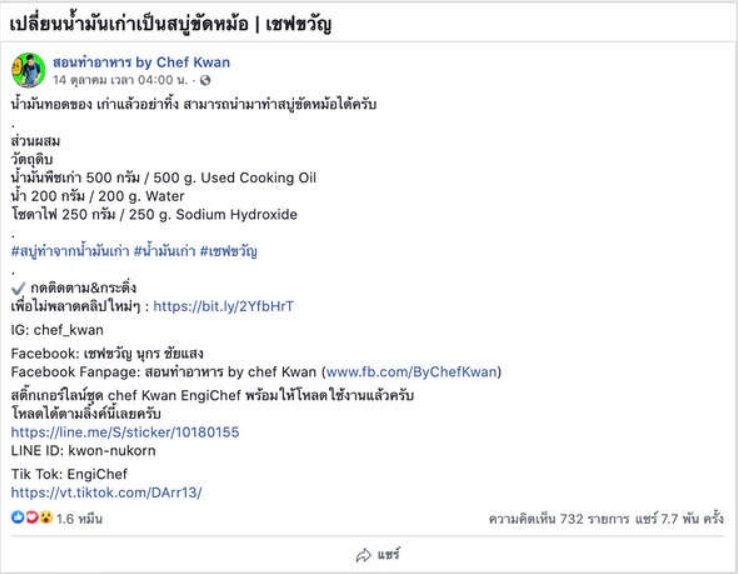
Task: Open www.fb.com/ByChefKwan fanpage link
Action: point(412,372)
